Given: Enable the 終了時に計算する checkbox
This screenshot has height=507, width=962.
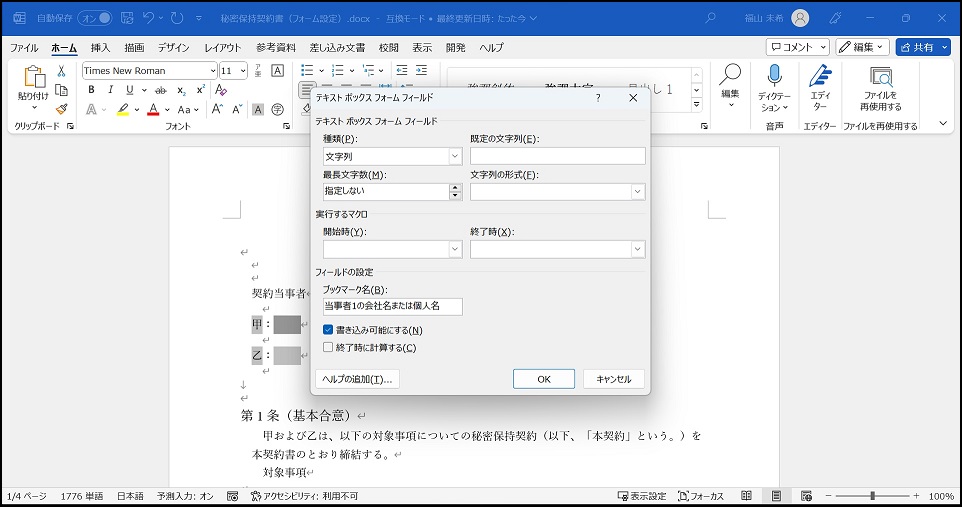Looking at the screenshot, I should (328, 347).
